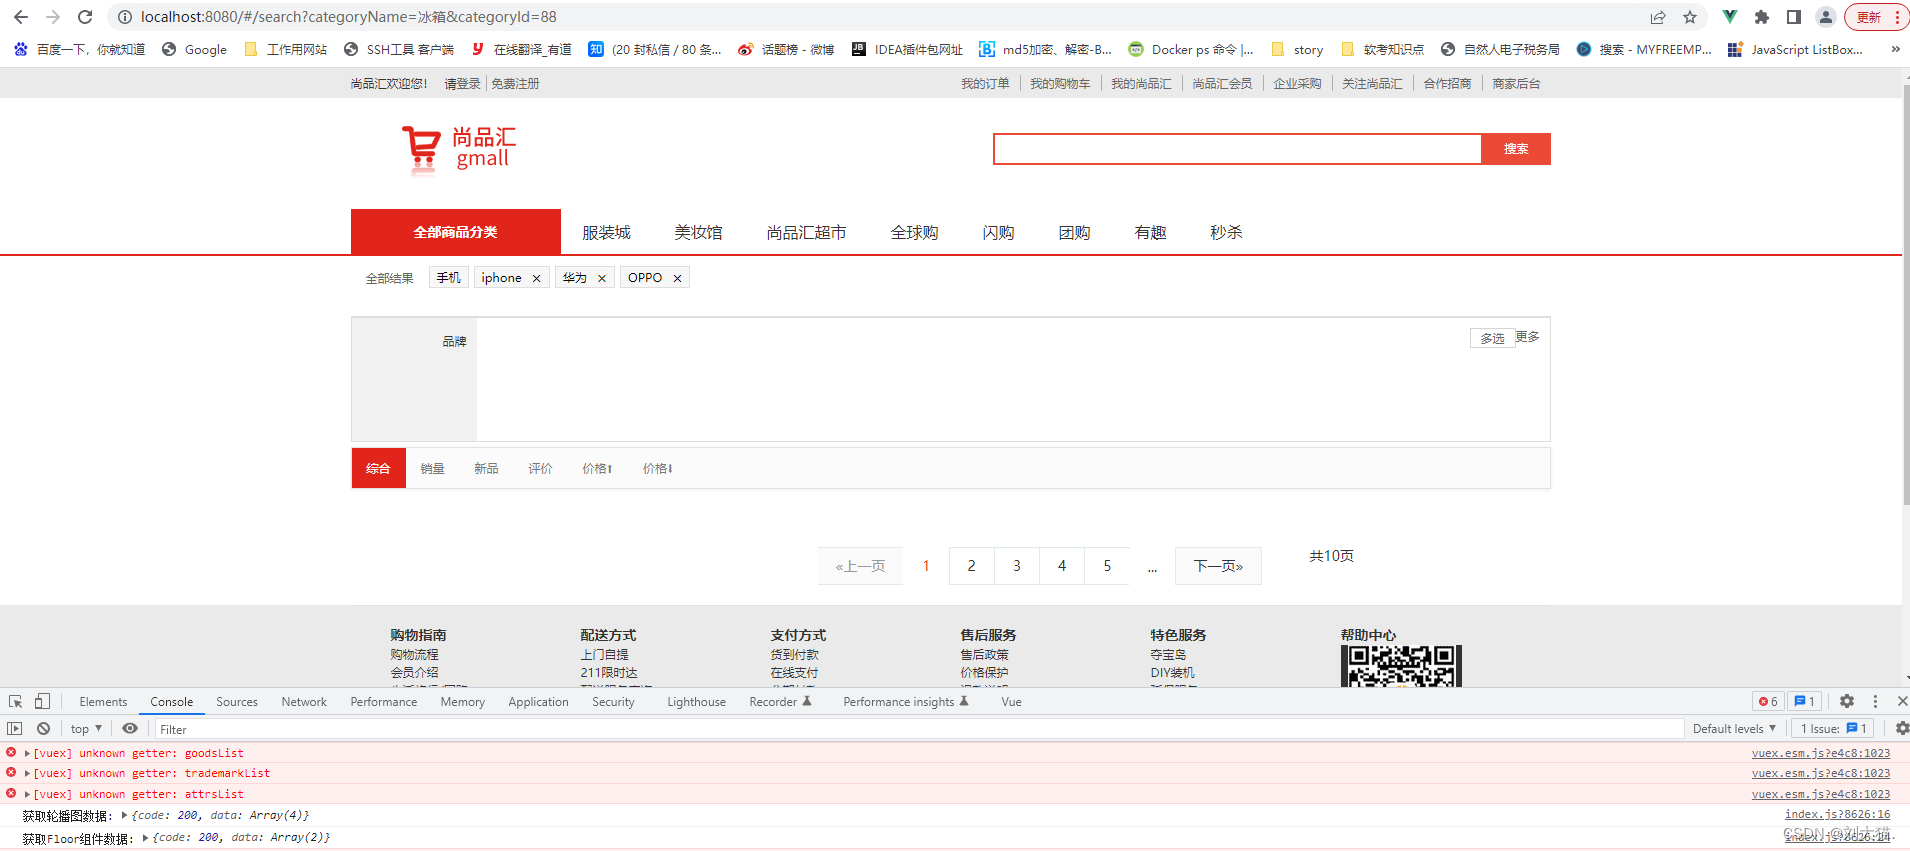Click the shopping cart gmall logo
The height and width of the screenshot is (851, 1910).
pyautogui.click(x=459, y=149)
